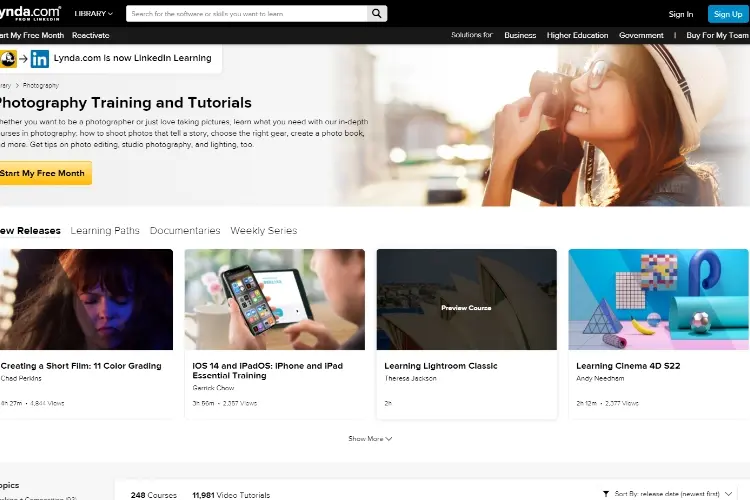750x500 pixels.
Task: Open the Documentaries tab
Action: [x=185, y=231]
